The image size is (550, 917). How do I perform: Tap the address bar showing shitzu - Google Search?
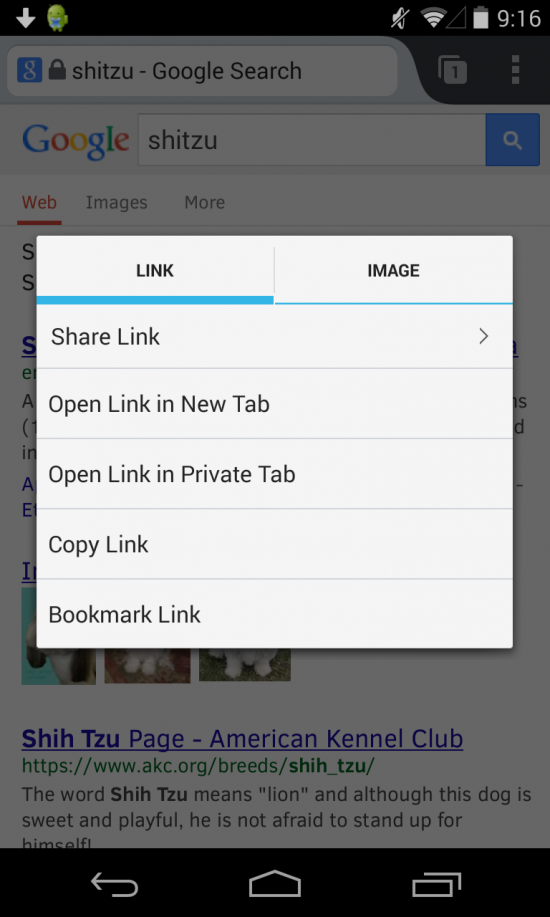click(x=202, y=71)
